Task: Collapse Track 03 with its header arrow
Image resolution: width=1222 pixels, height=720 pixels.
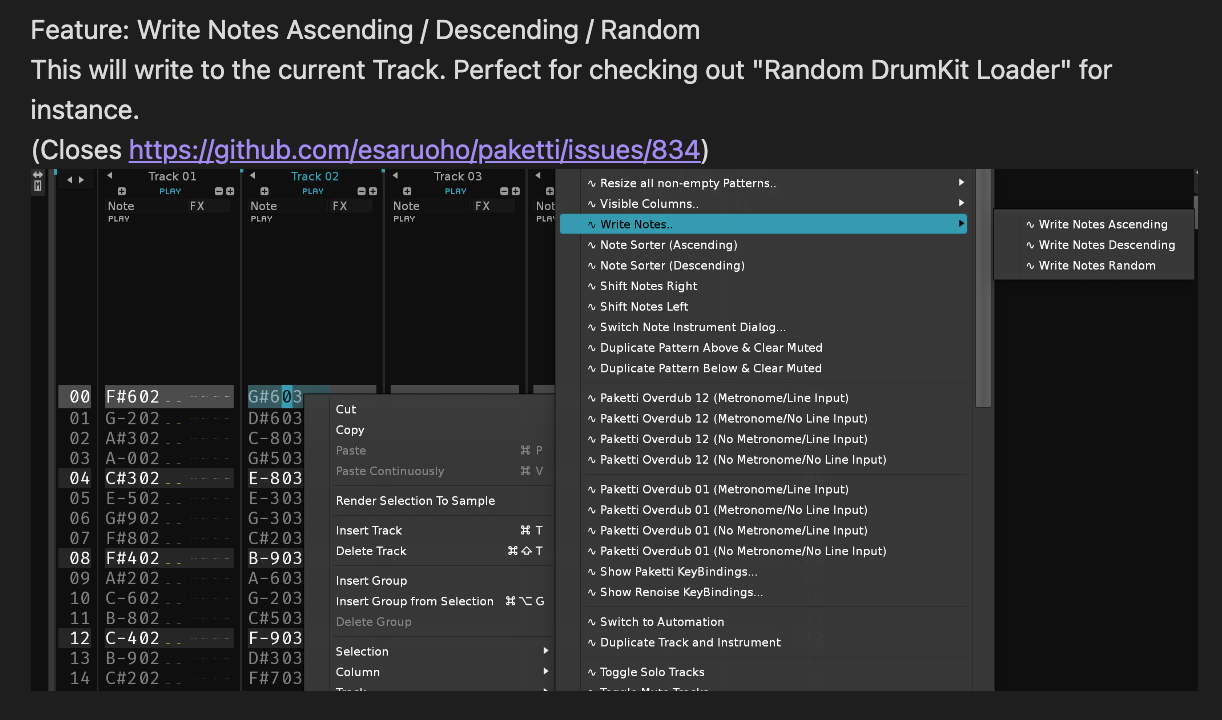Action: tap(394, 176)
